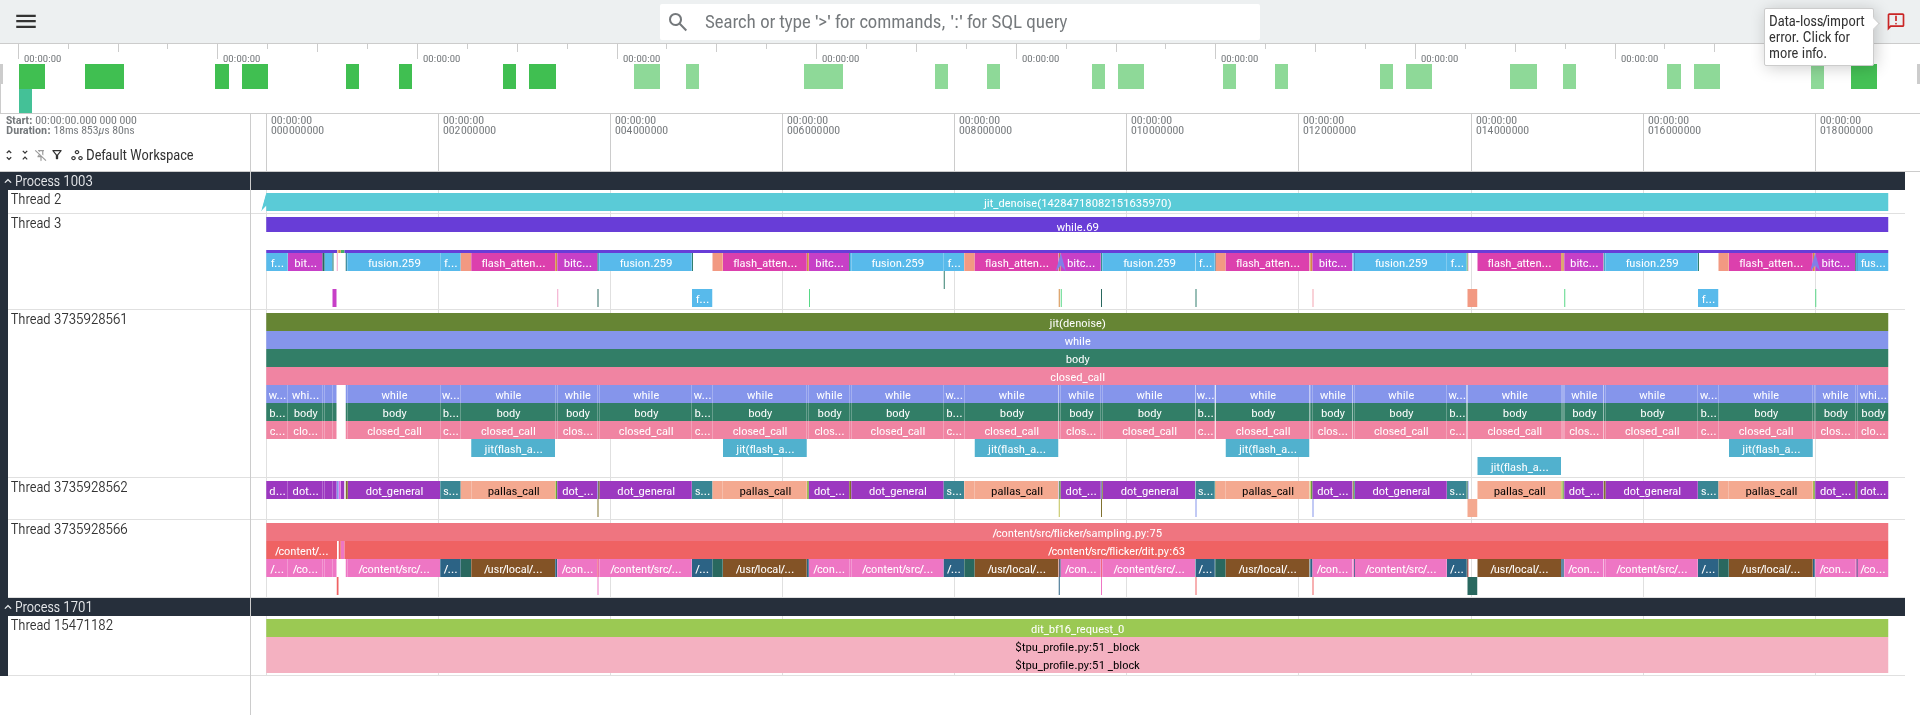Click the magenta slice in Thread 3 lower row
1920x715 pixels.
[x=334, y=298]
